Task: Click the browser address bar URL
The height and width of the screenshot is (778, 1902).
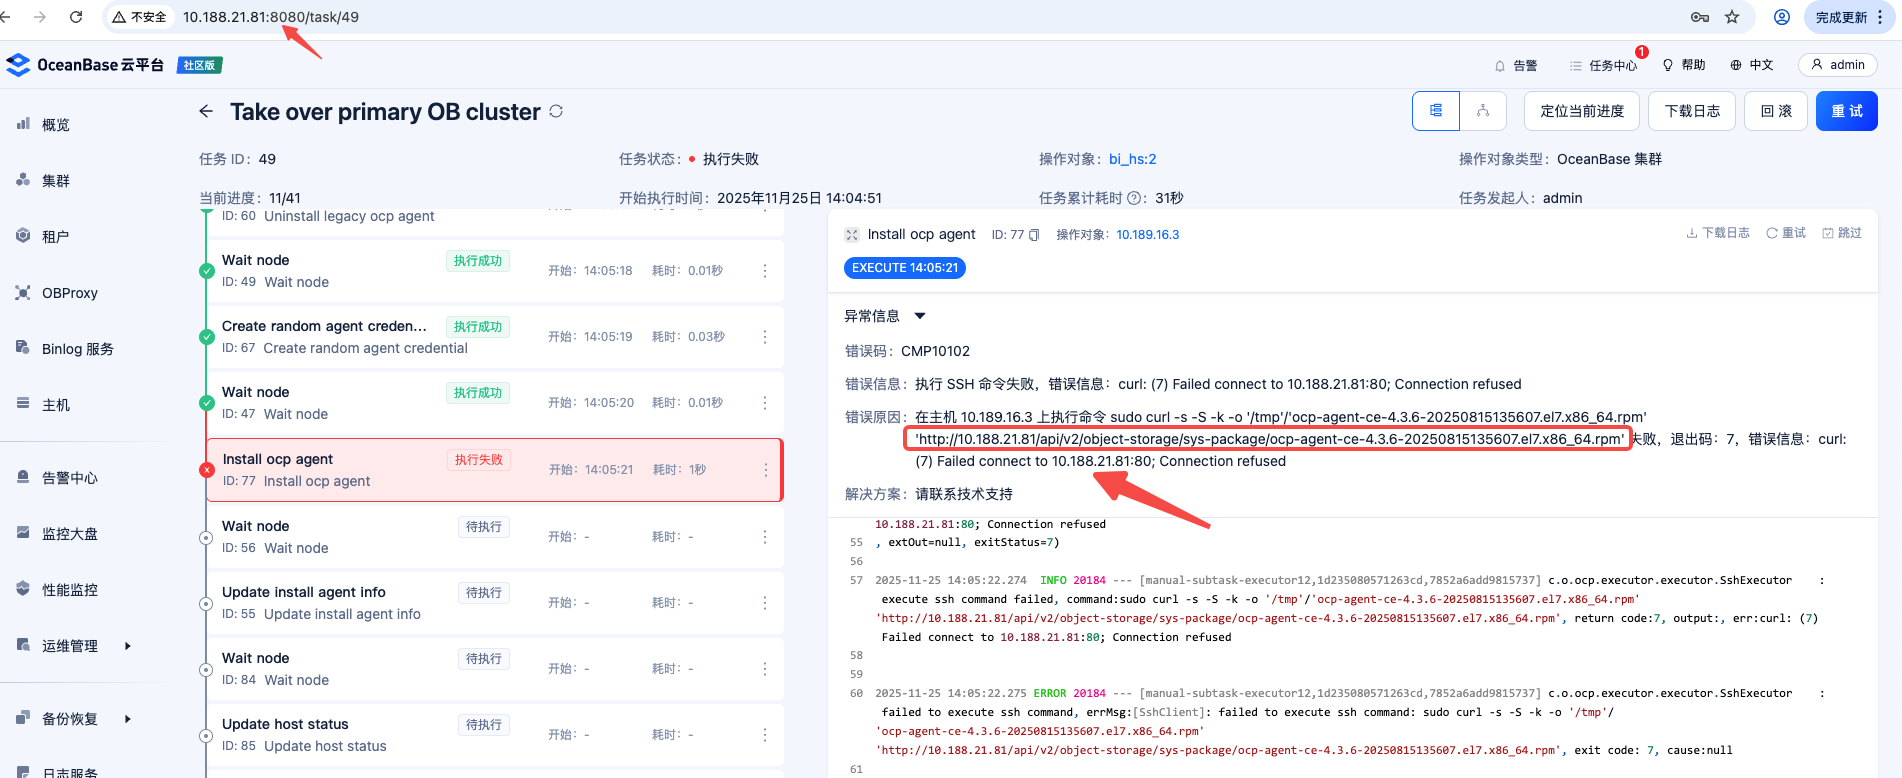Action: pyautogui.click(x=270, y=17)
